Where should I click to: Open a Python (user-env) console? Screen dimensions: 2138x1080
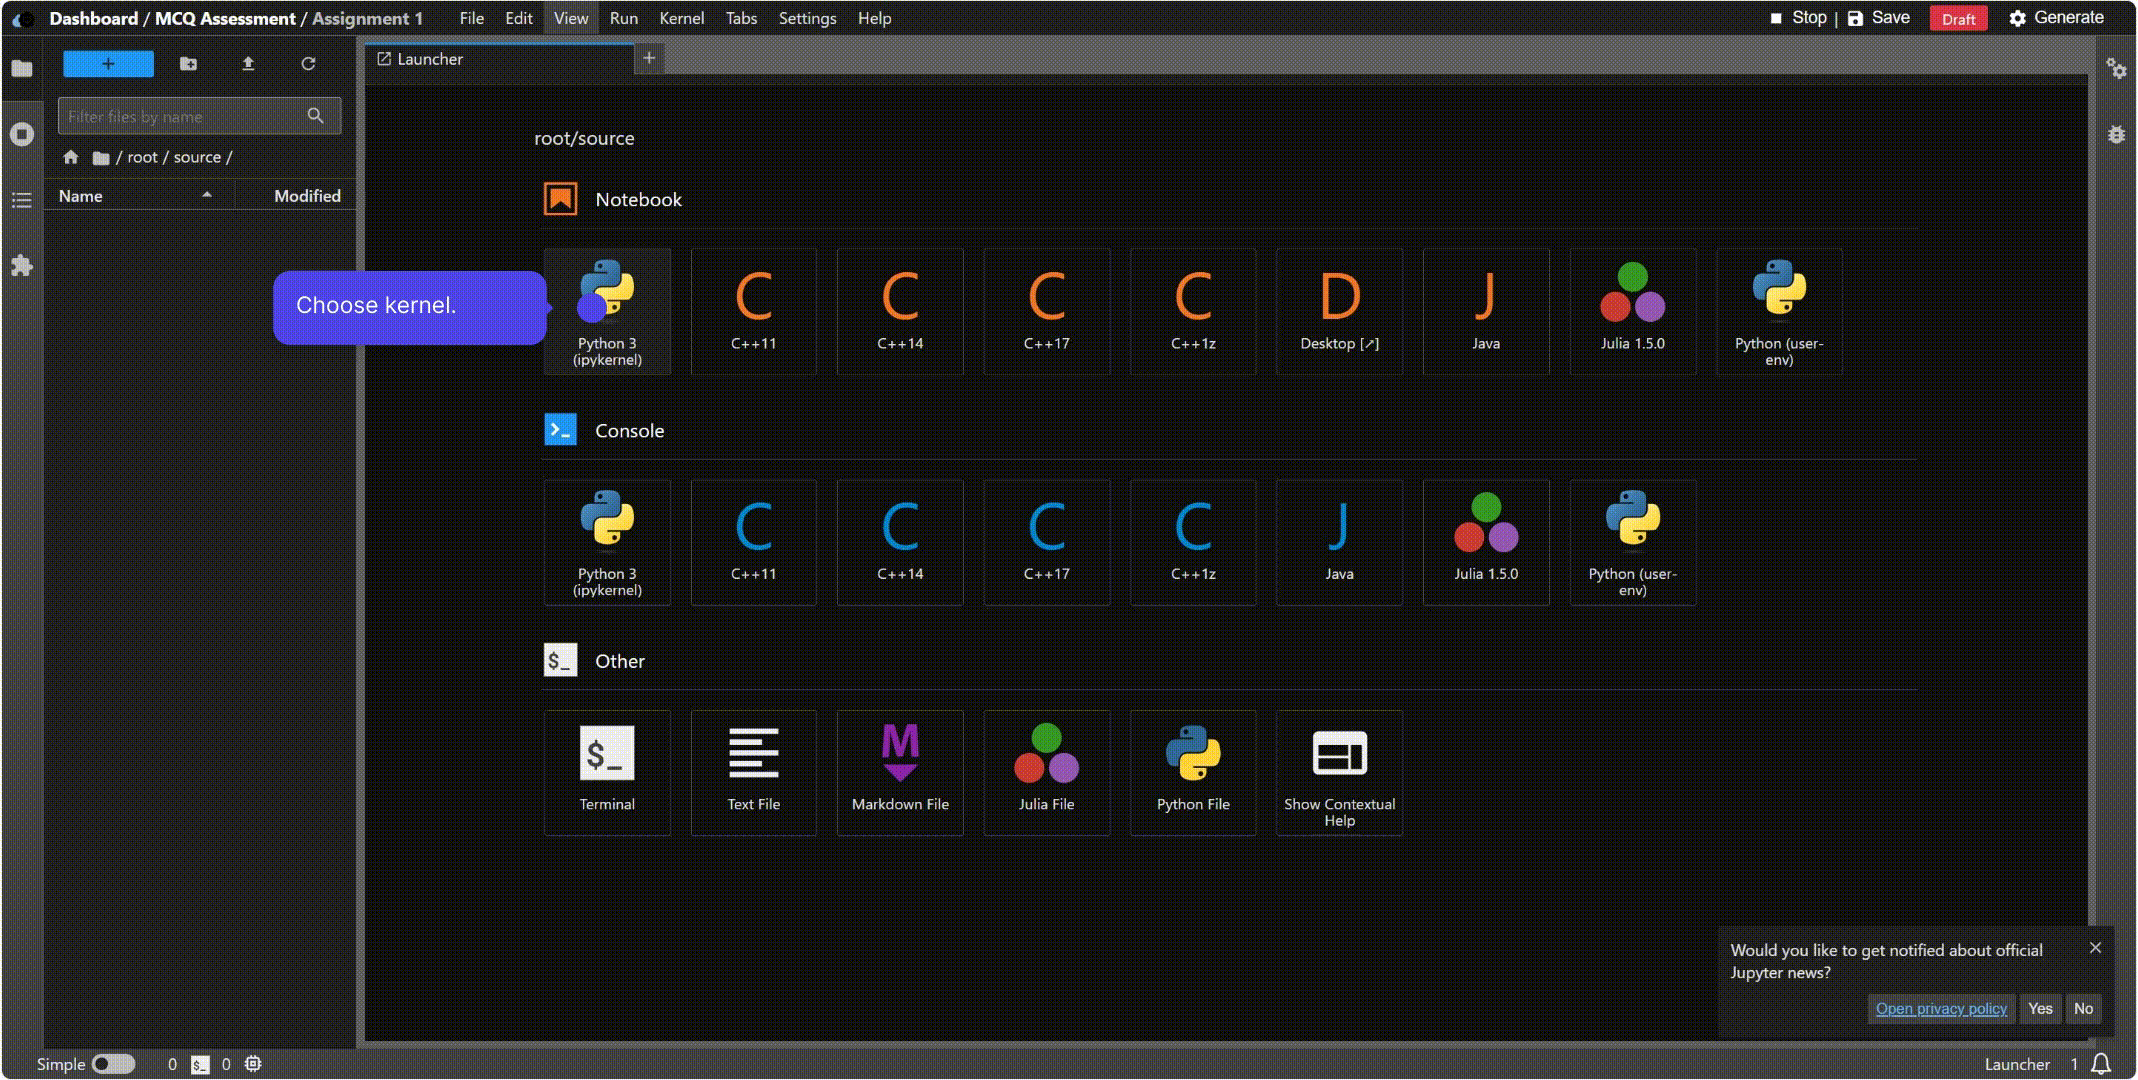click(x=1632, y=543)
